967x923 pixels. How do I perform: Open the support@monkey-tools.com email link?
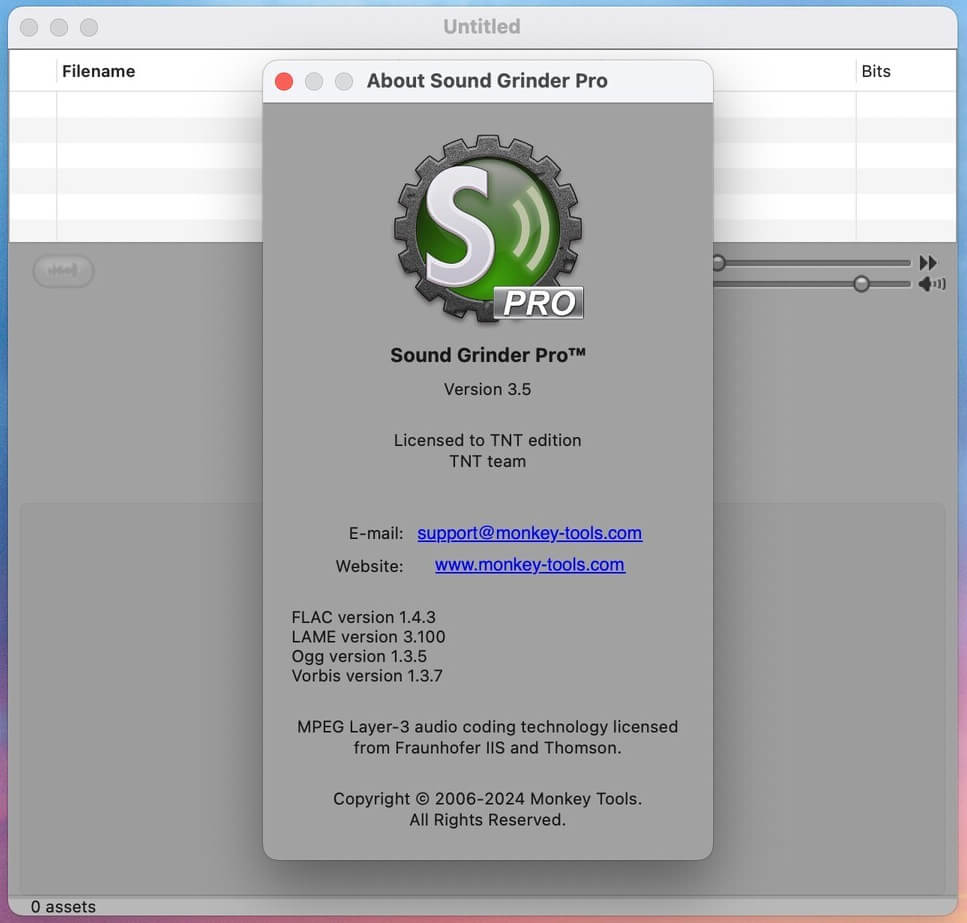point(529,533)
